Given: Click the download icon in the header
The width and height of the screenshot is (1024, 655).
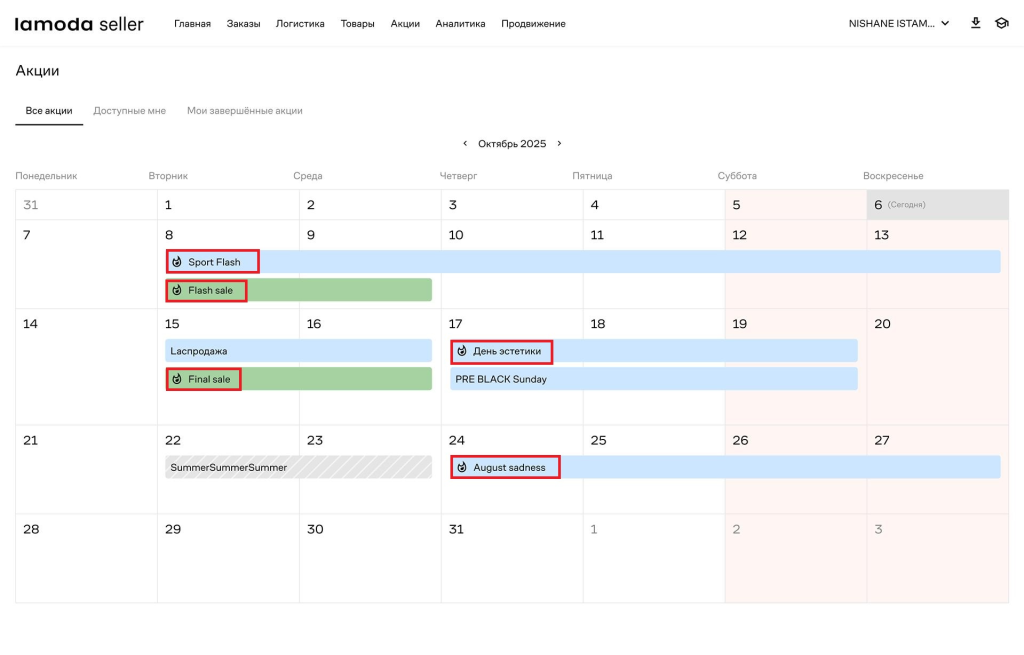Looking at the screenshot, I should 976,23.
